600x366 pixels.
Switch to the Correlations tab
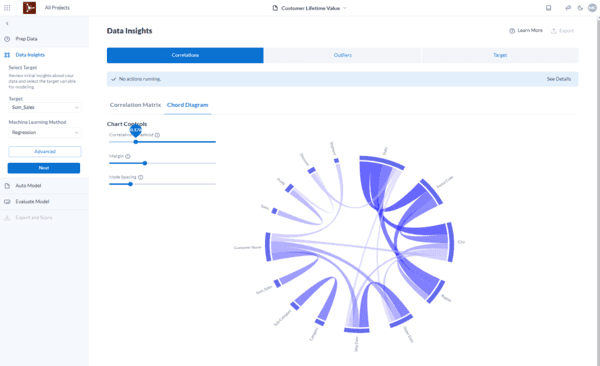point(185,55)
